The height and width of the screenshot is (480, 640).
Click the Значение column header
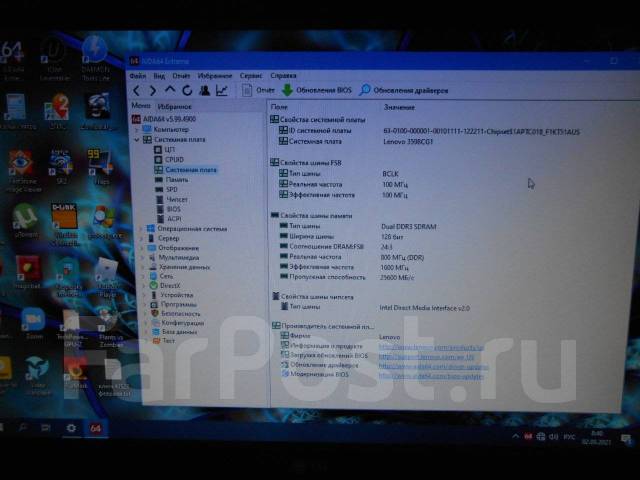point(399,107)
